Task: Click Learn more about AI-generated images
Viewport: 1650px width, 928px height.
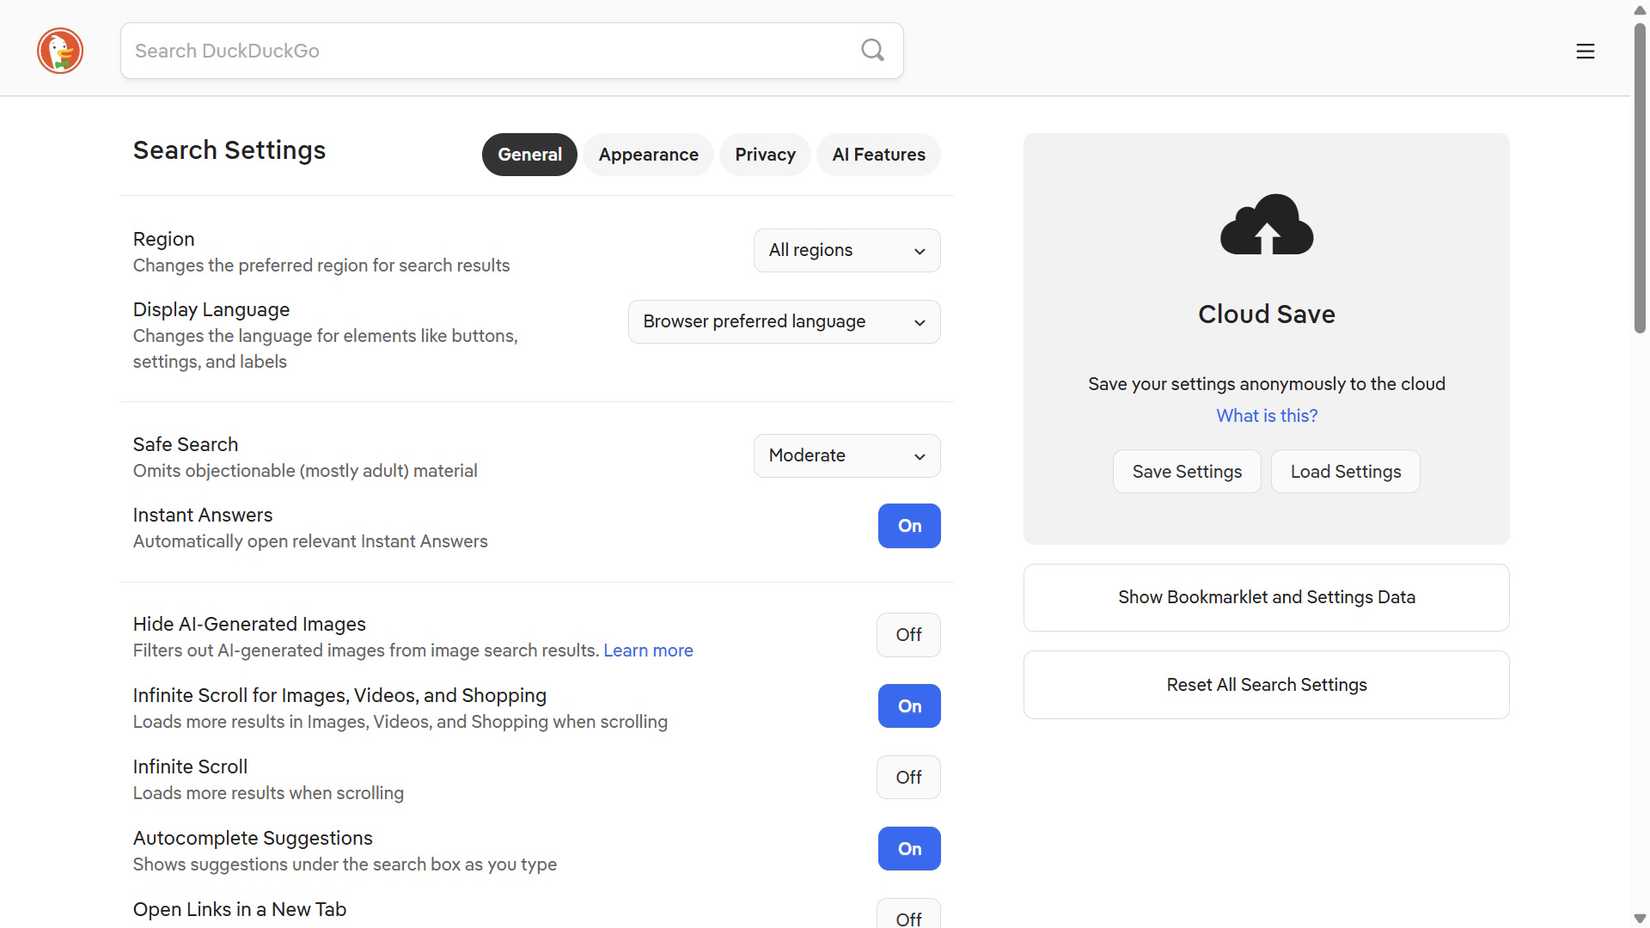Action: click(x=648, y=650)
